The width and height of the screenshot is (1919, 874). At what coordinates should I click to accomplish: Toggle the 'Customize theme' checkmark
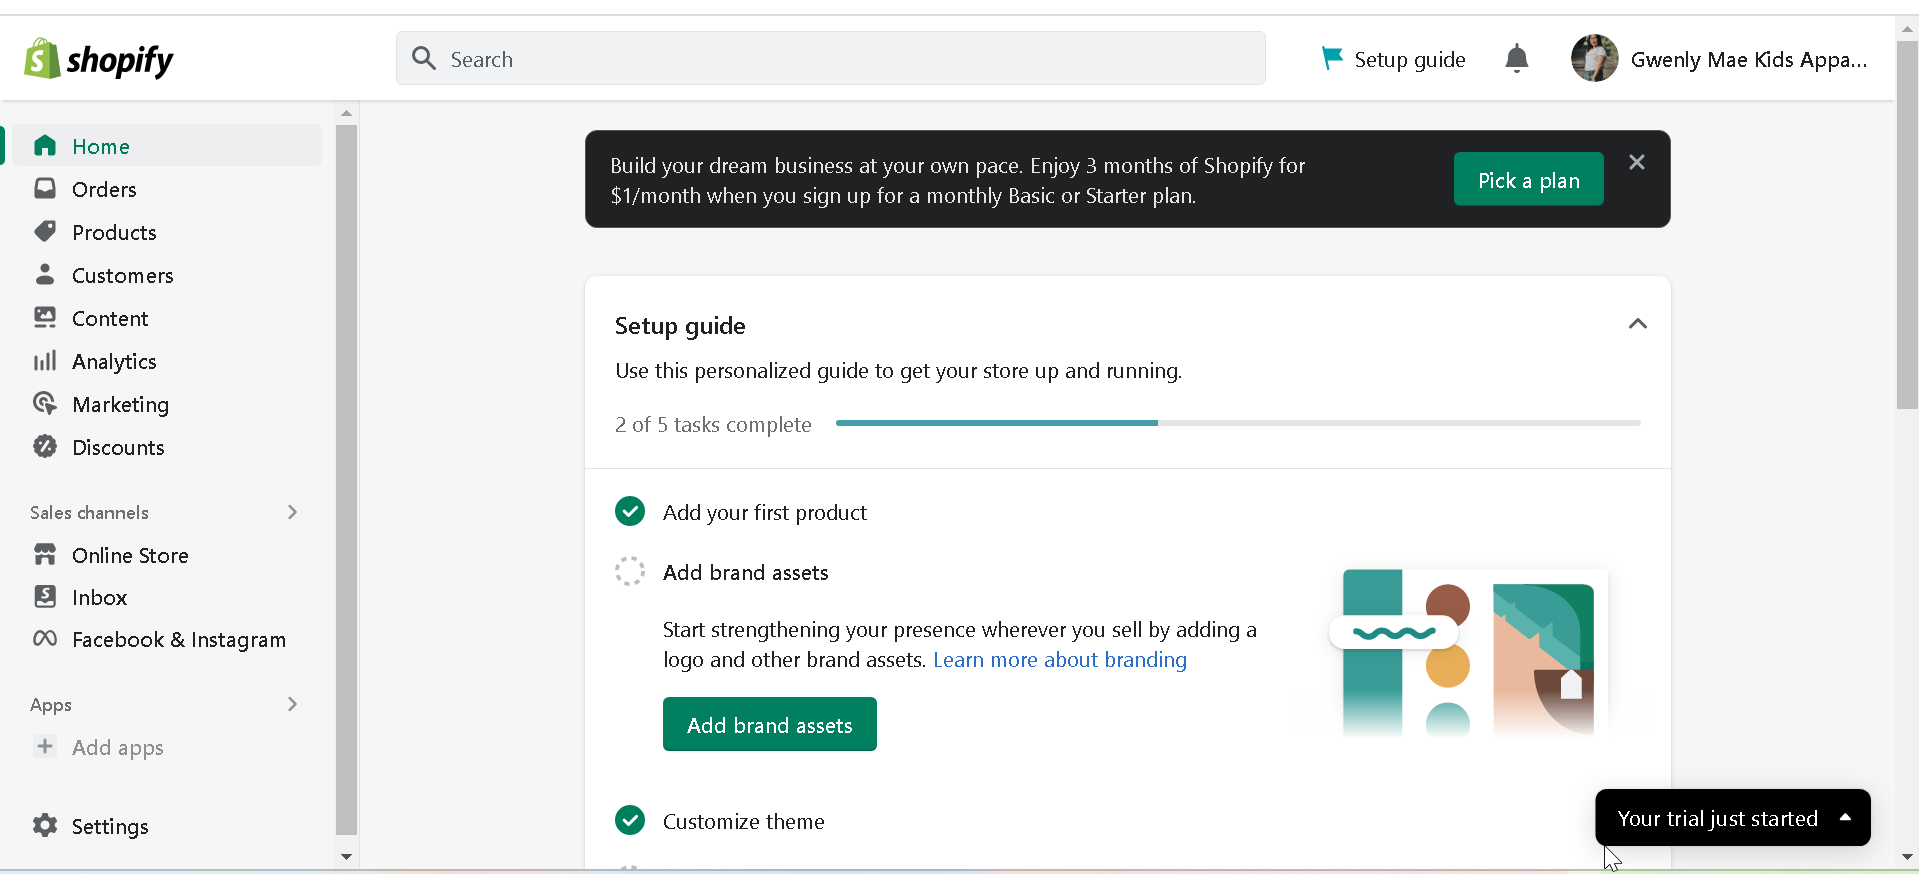click(630, 821)
